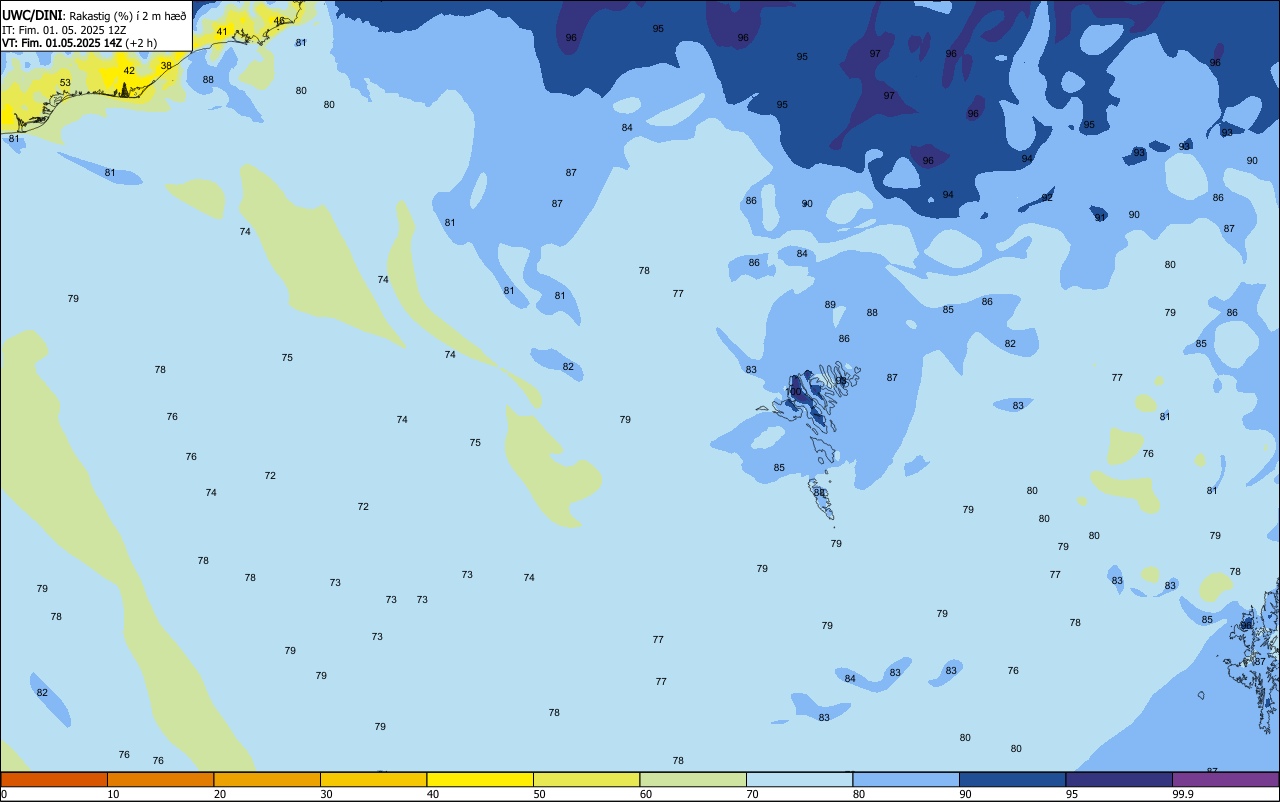Click the dark orange 0–10 legend swatch

pos(54,779)
